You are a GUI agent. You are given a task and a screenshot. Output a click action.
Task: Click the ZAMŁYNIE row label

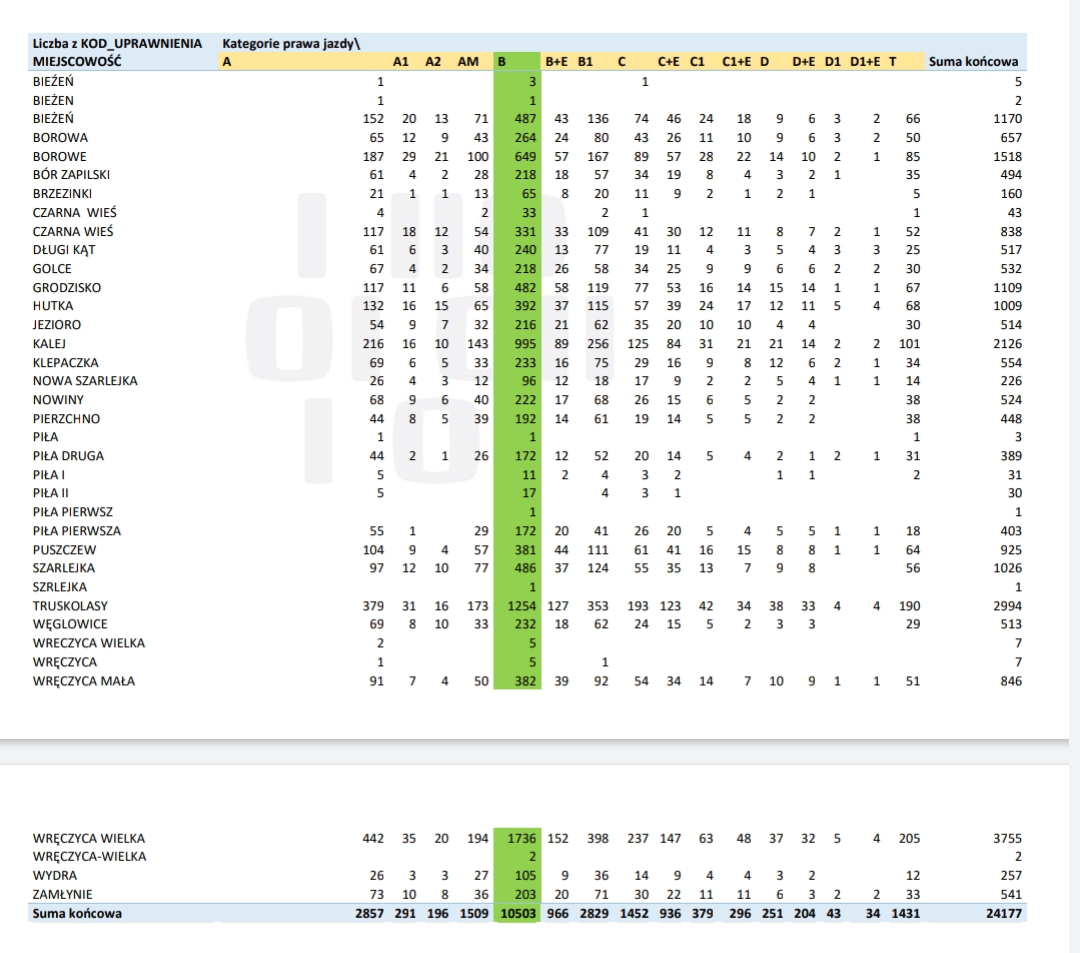[x=62, y=894]
